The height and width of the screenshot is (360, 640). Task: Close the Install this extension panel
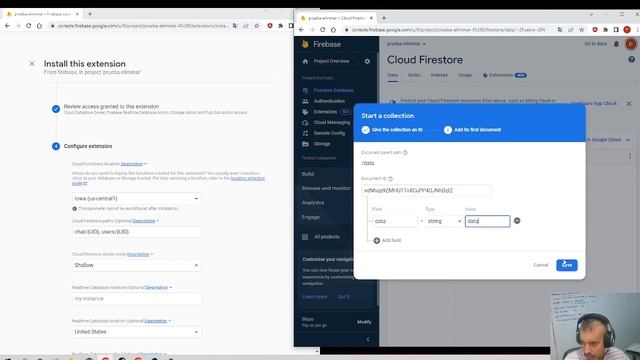32,64
